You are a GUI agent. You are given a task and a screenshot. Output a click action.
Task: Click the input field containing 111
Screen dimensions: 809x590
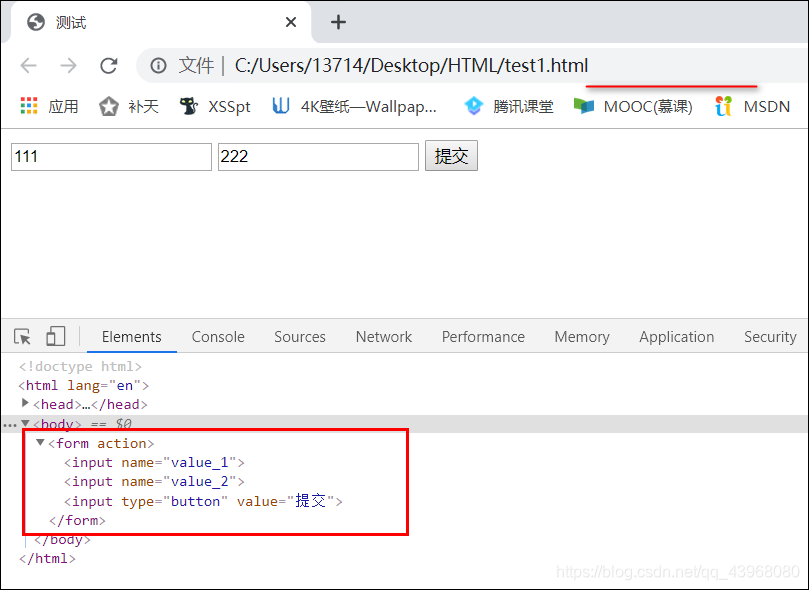[110, 156]
